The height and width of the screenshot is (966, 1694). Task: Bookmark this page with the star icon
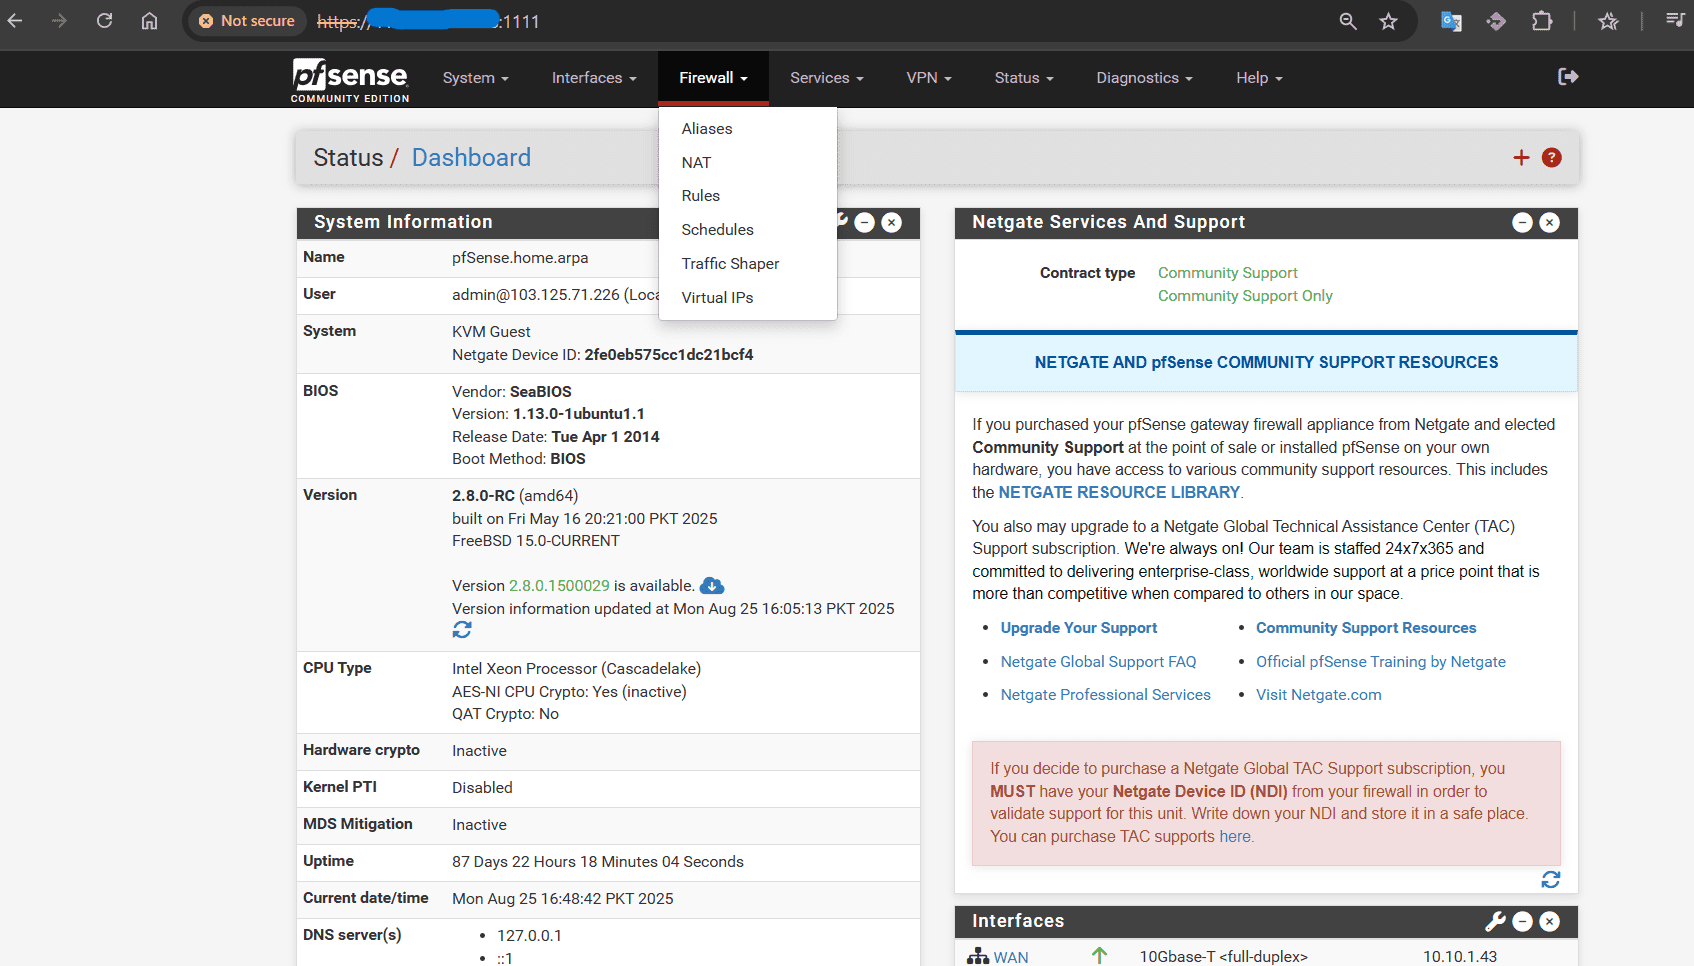1388,21
